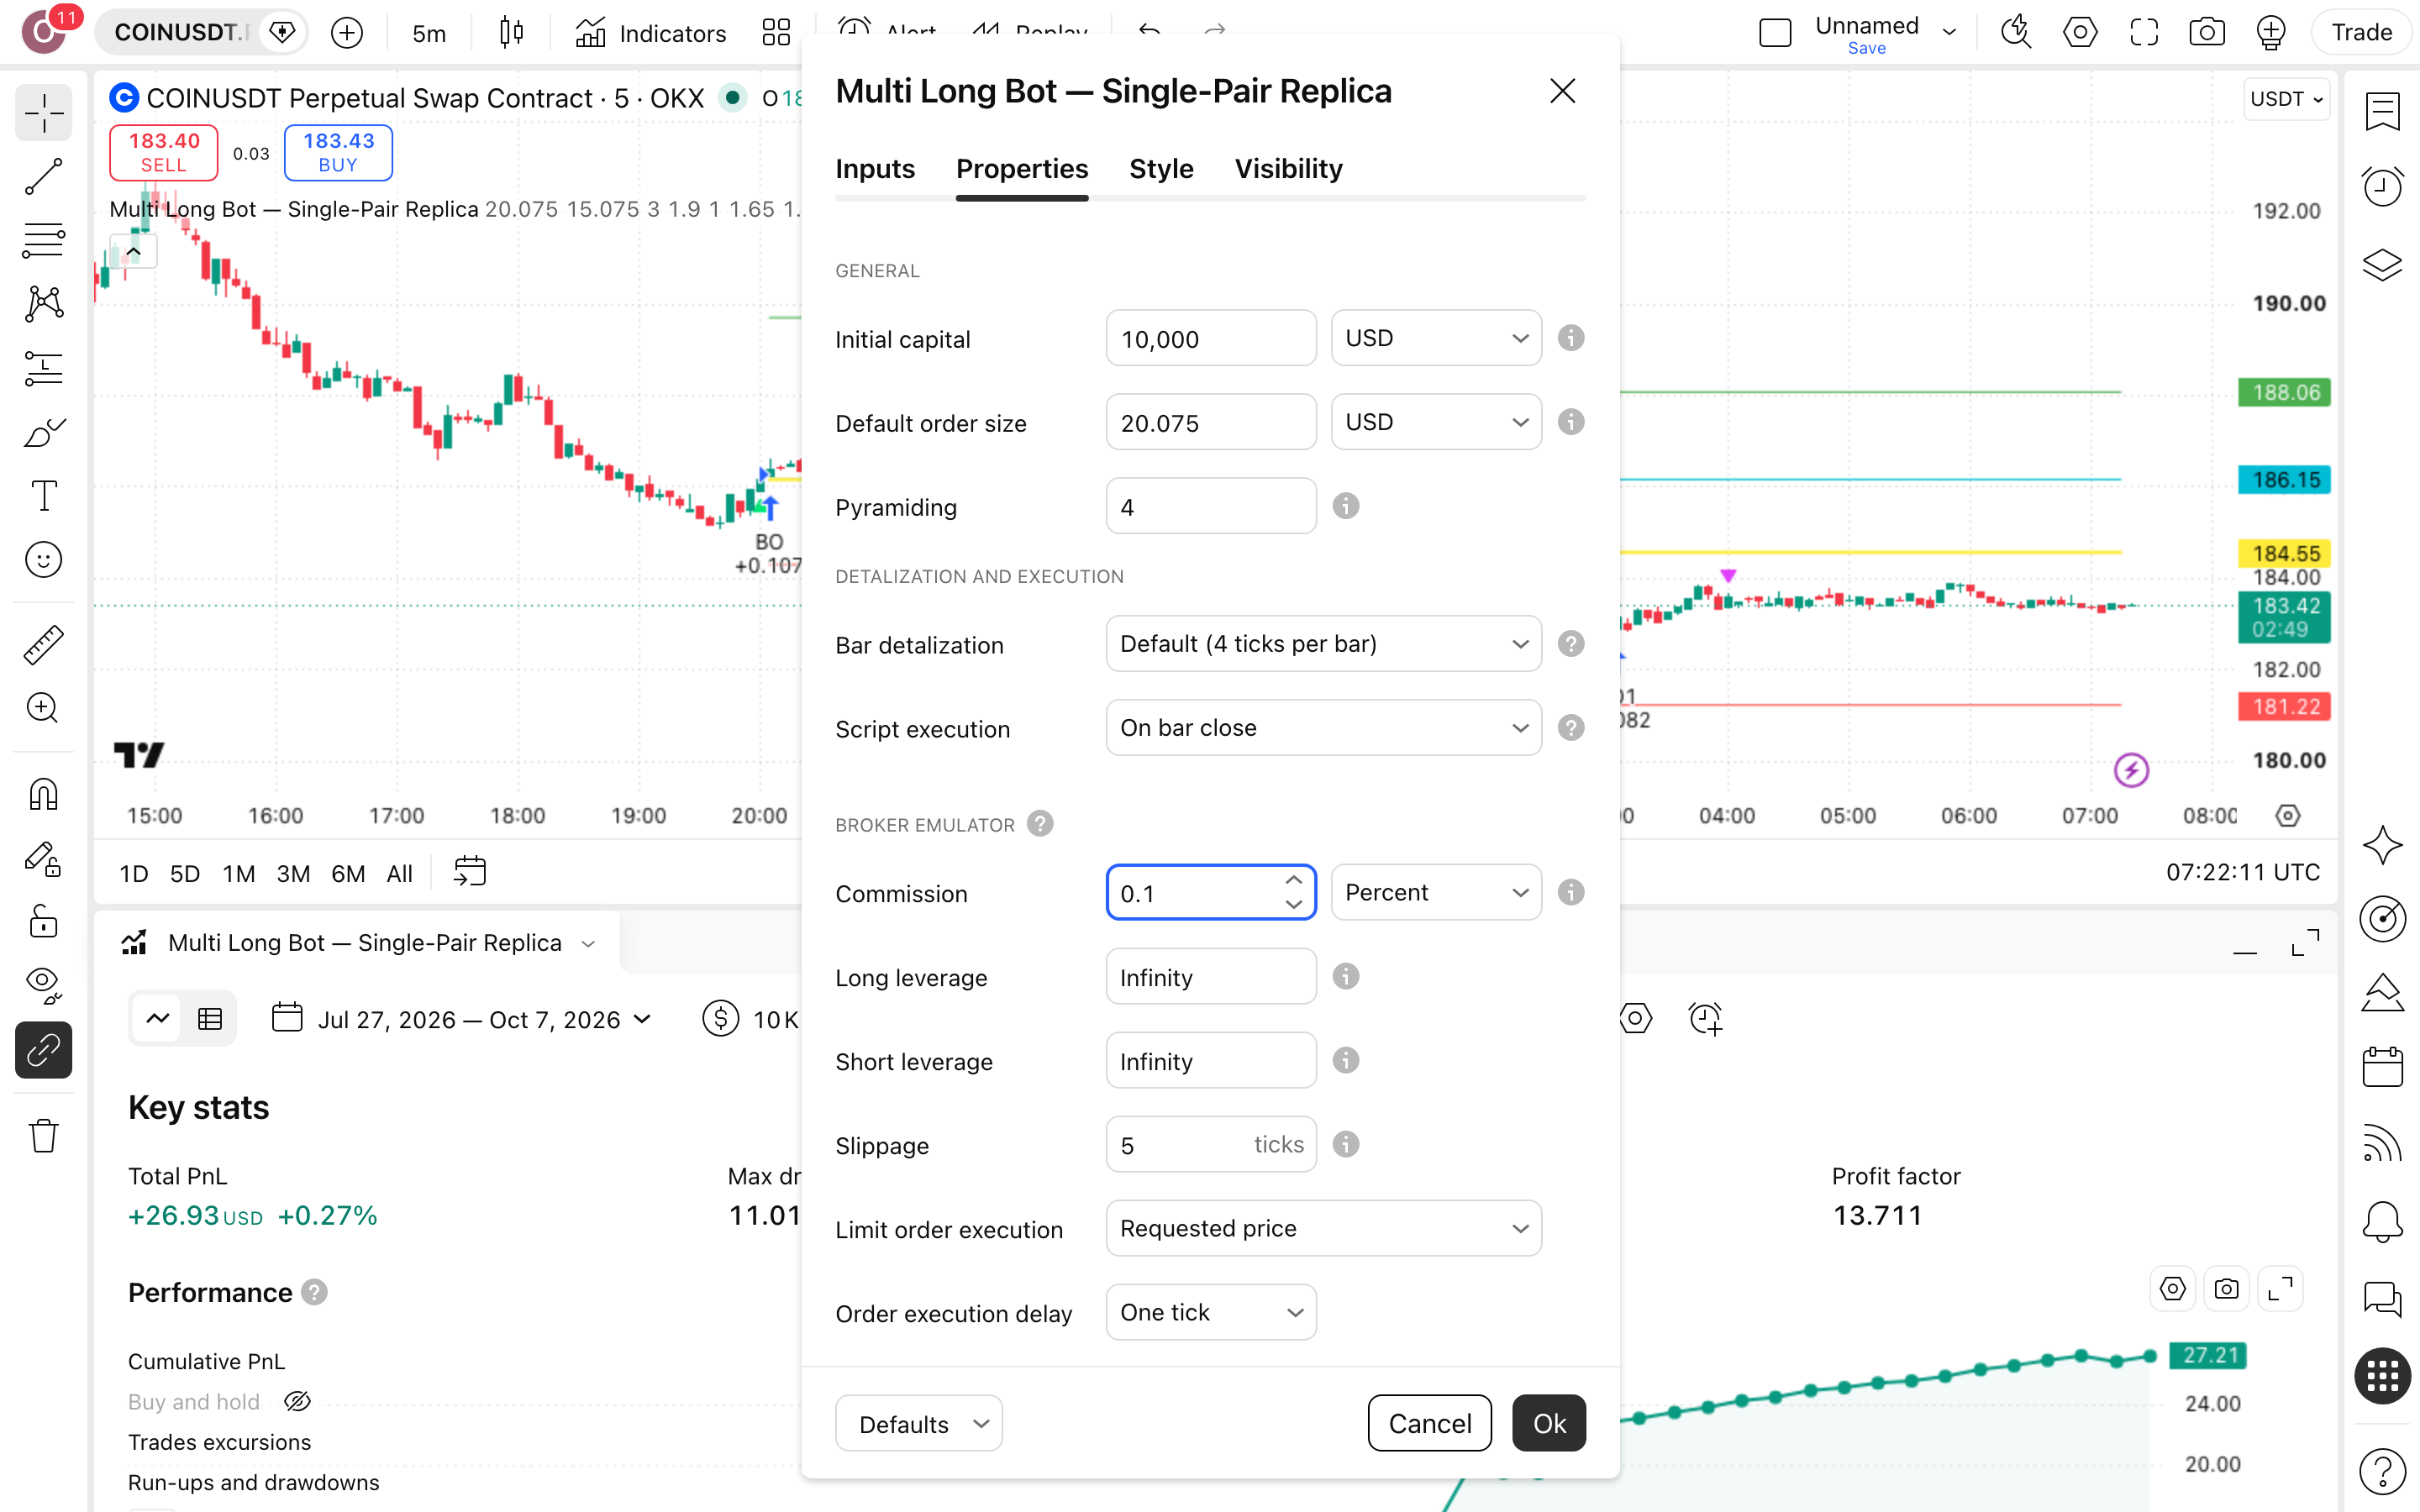The image size is (2420, 1512).
Task: Select the text annotation tool
Action: [43, 496]
